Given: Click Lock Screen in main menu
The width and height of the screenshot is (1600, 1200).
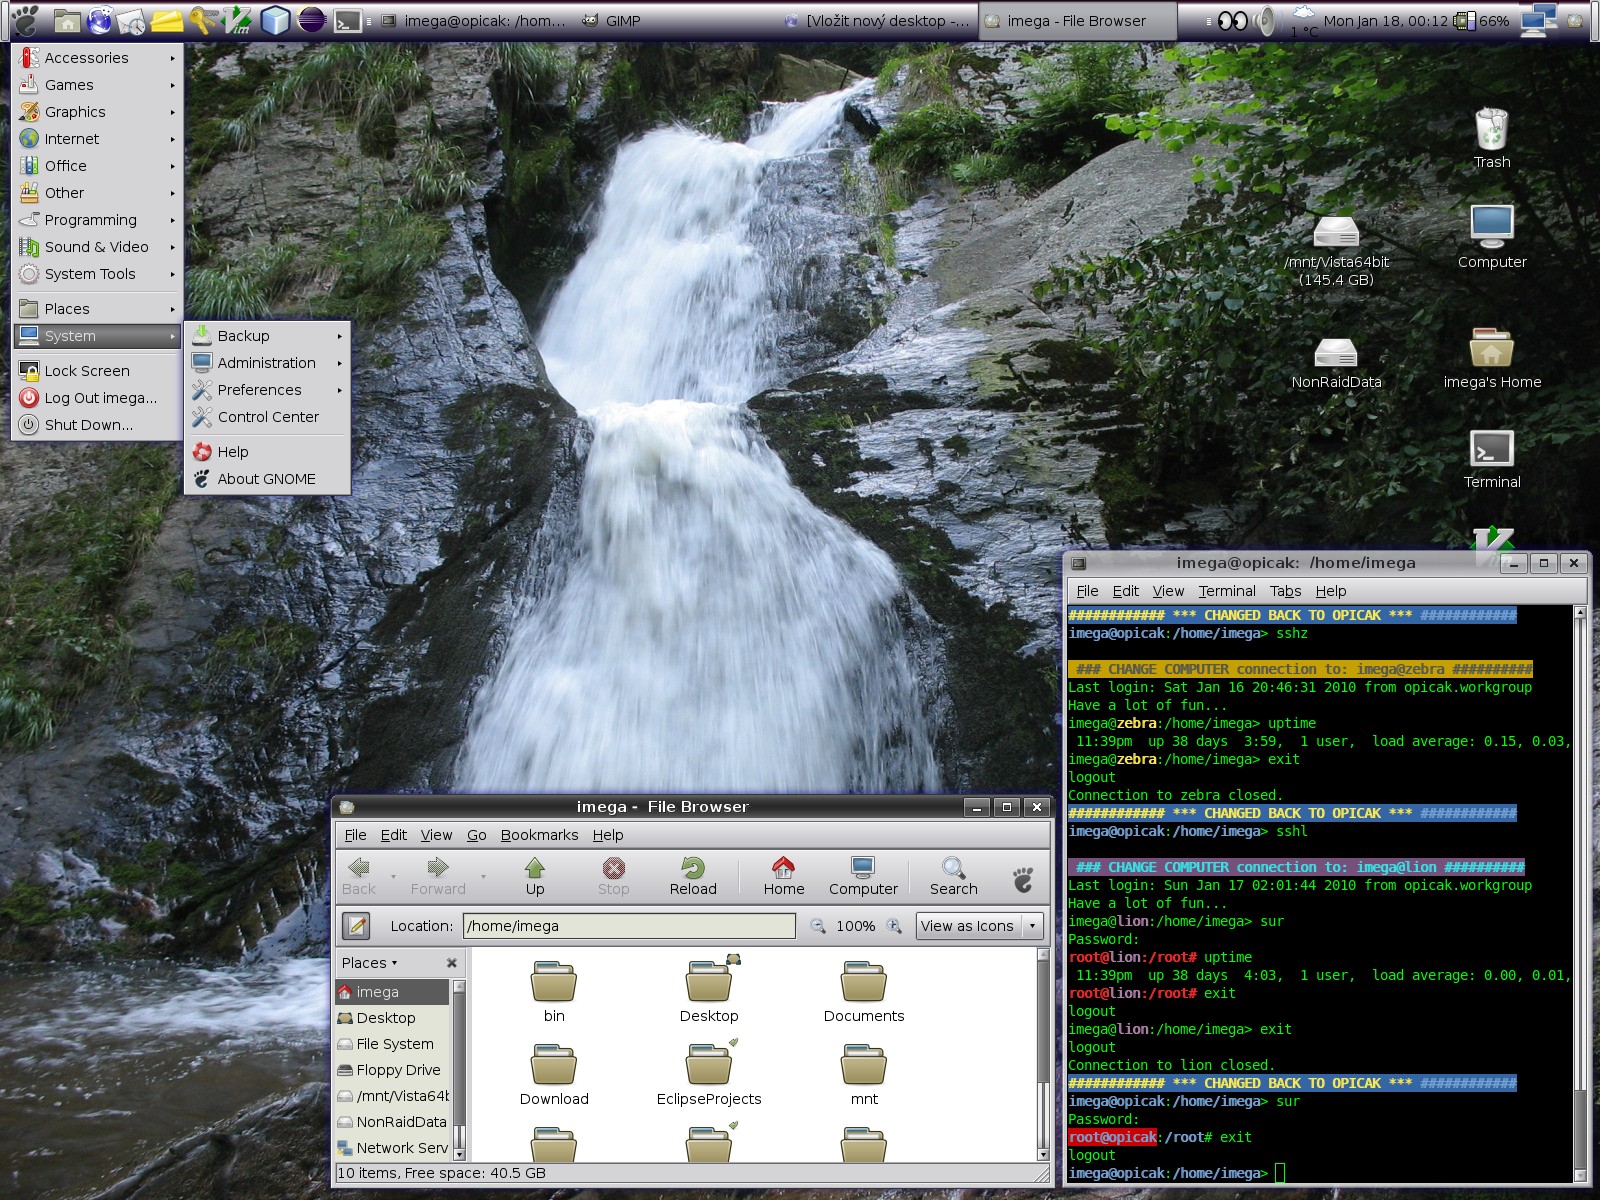Looking at the screenshot, I should click(x=87, y=371).
